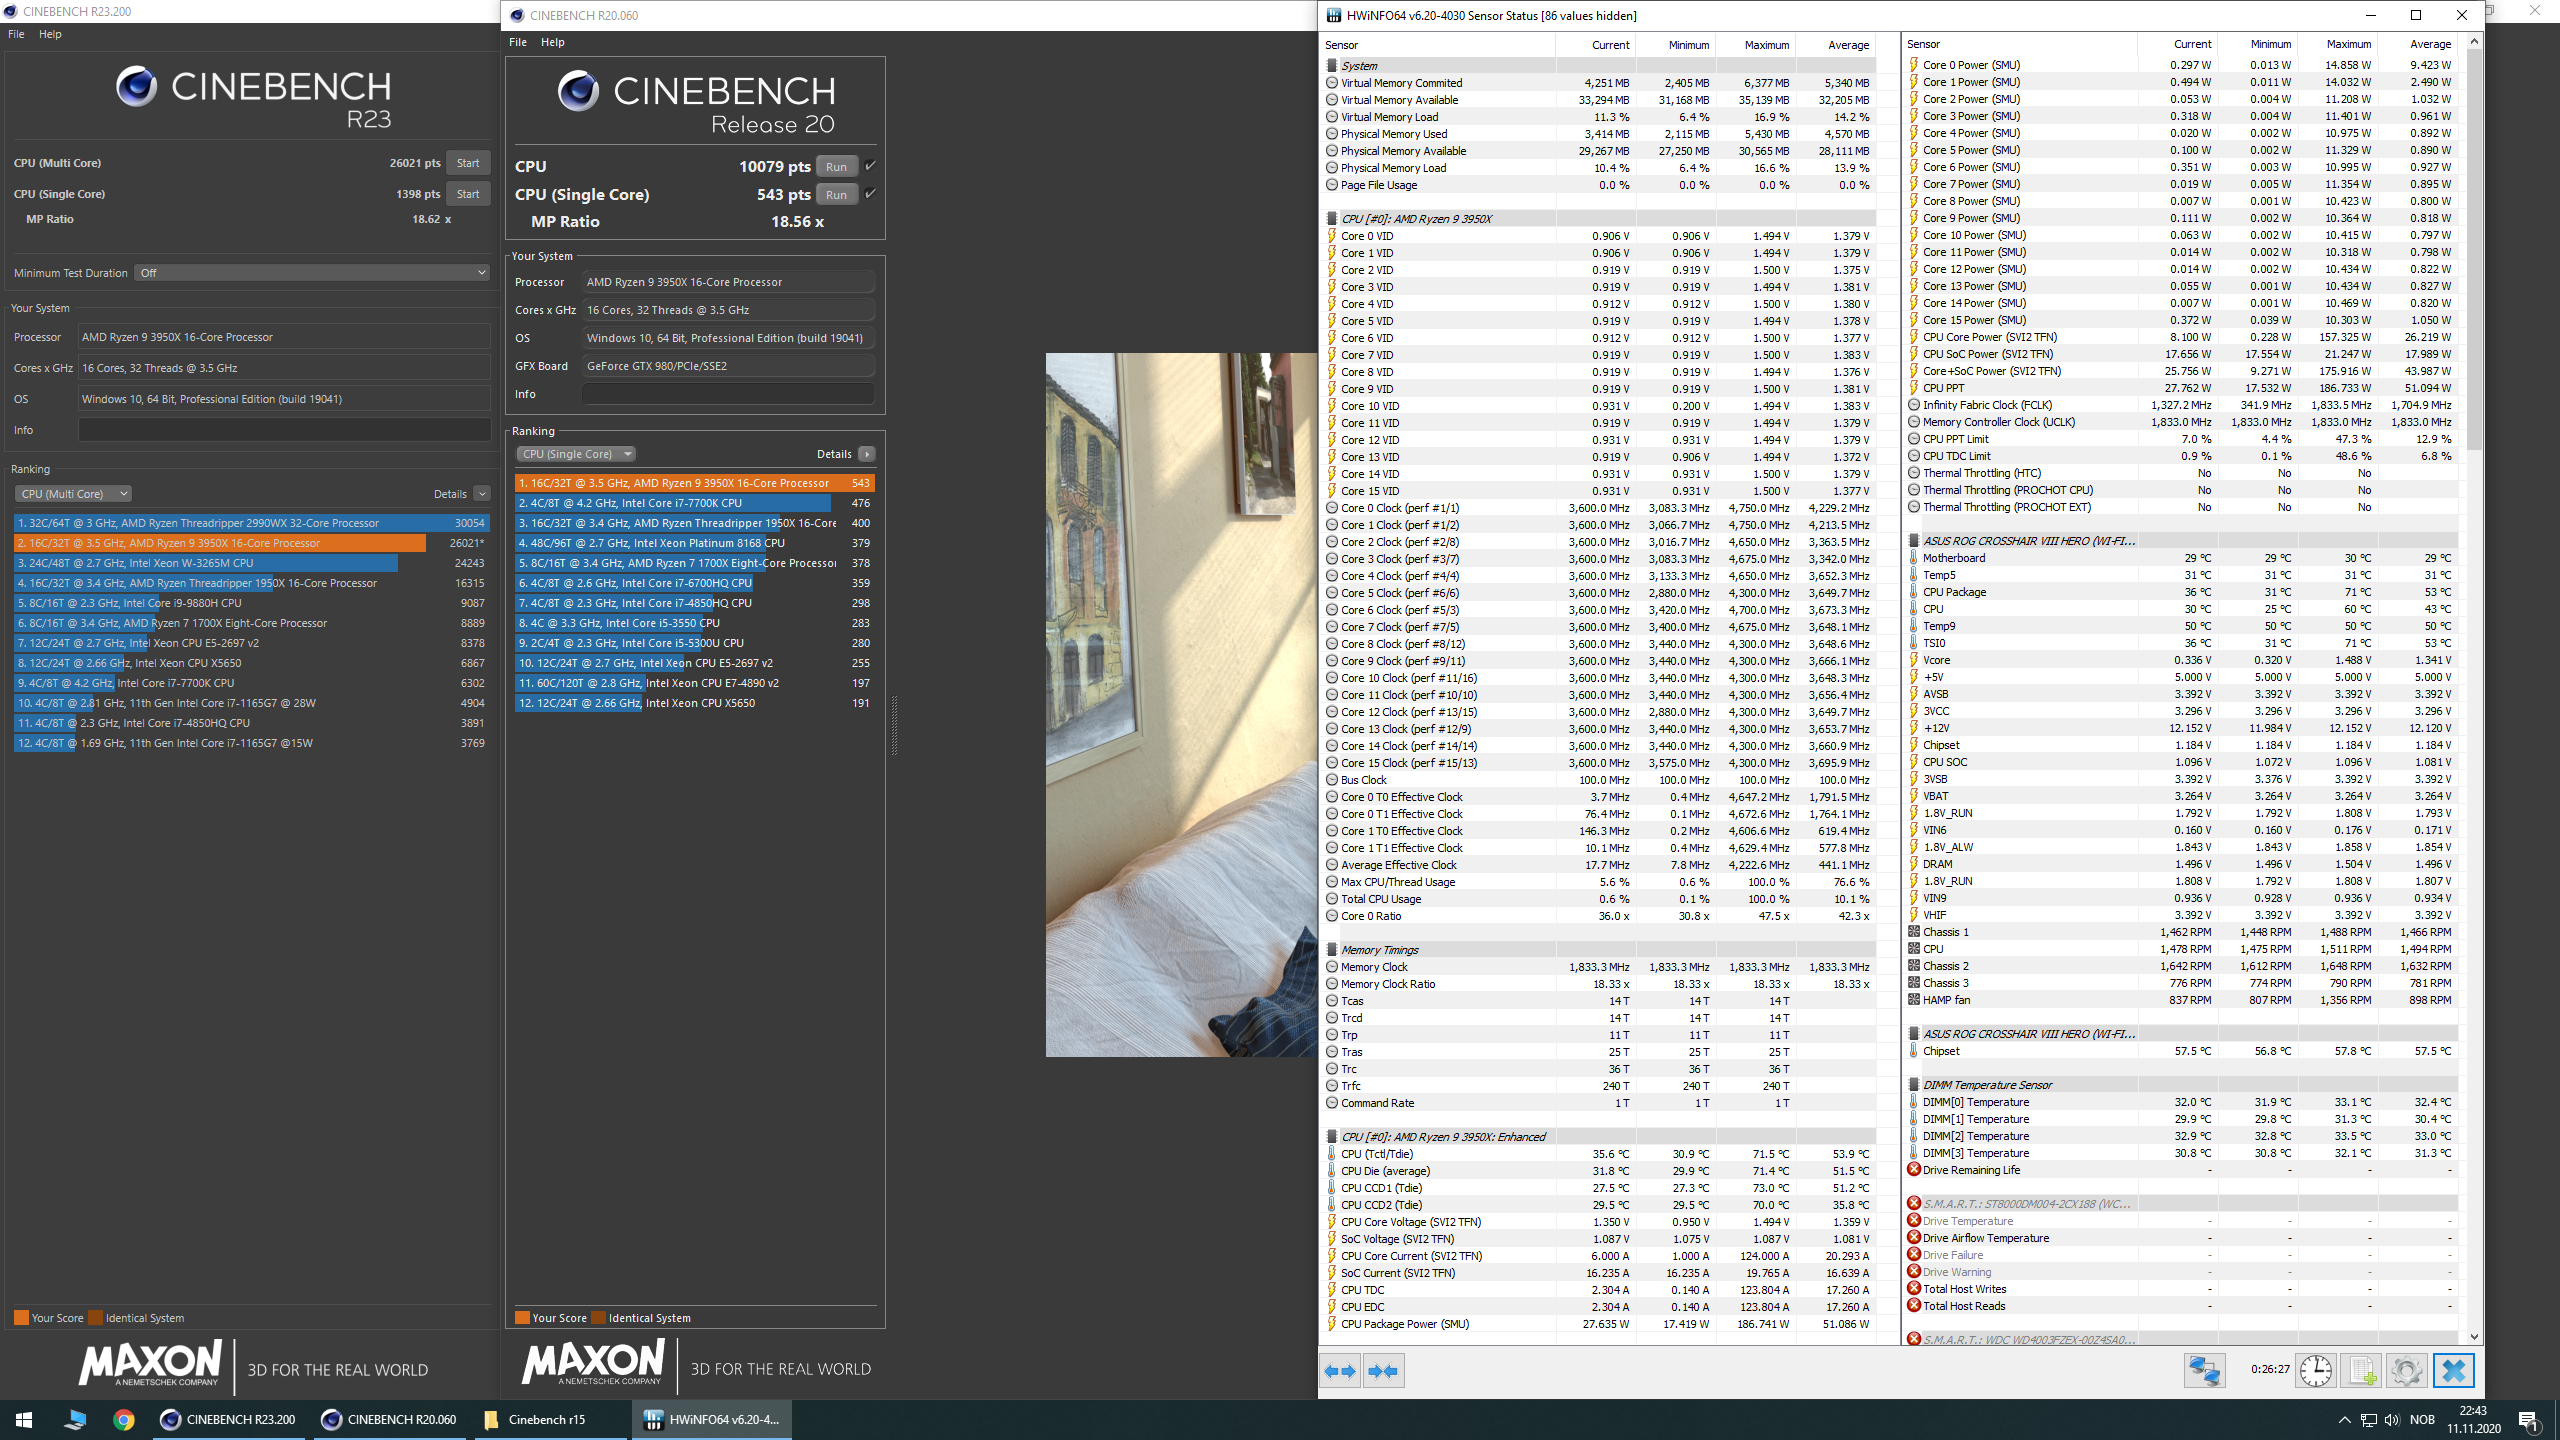The width and height of the screenshot is (2560, 1440).
Task: Open CPU (Single Core) ranking dropdown in R20
Action: coord(576,454)
